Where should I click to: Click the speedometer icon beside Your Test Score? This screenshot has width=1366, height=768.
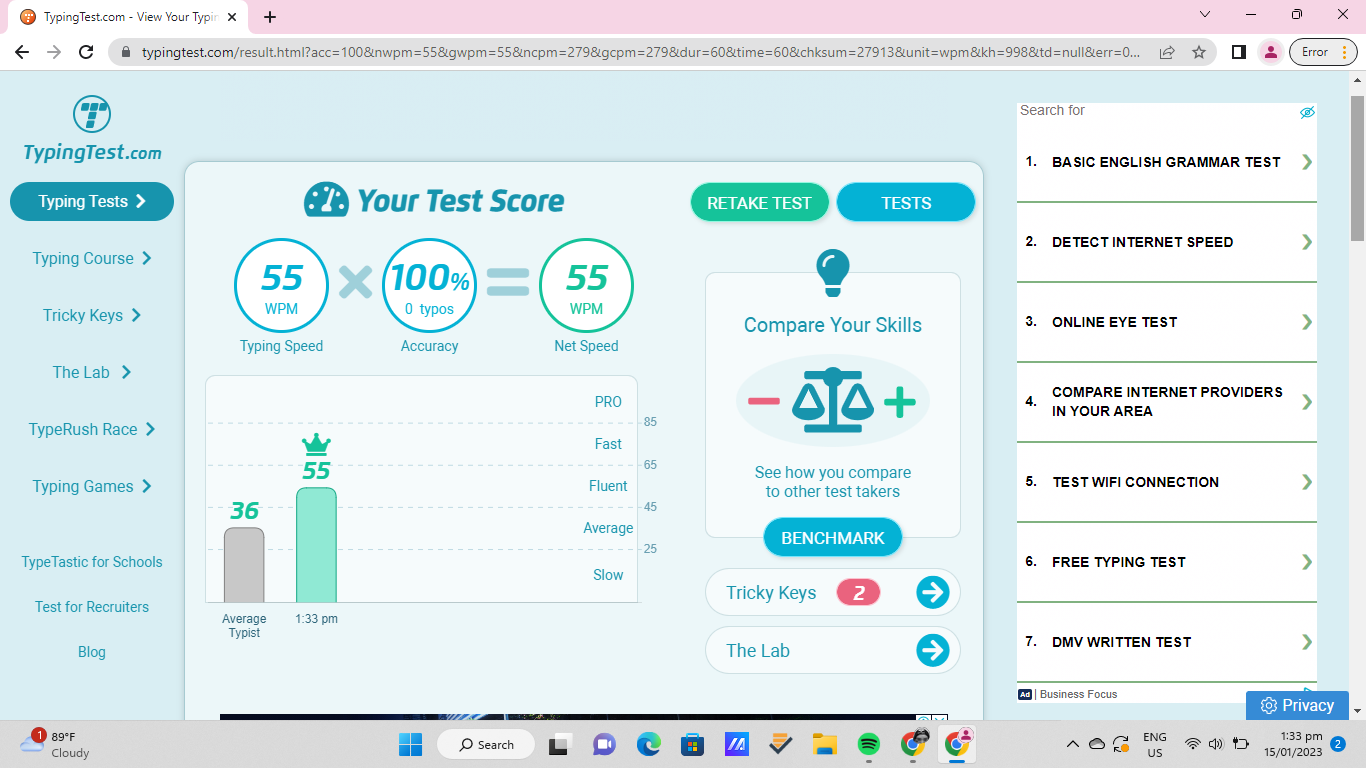point(326,200)
